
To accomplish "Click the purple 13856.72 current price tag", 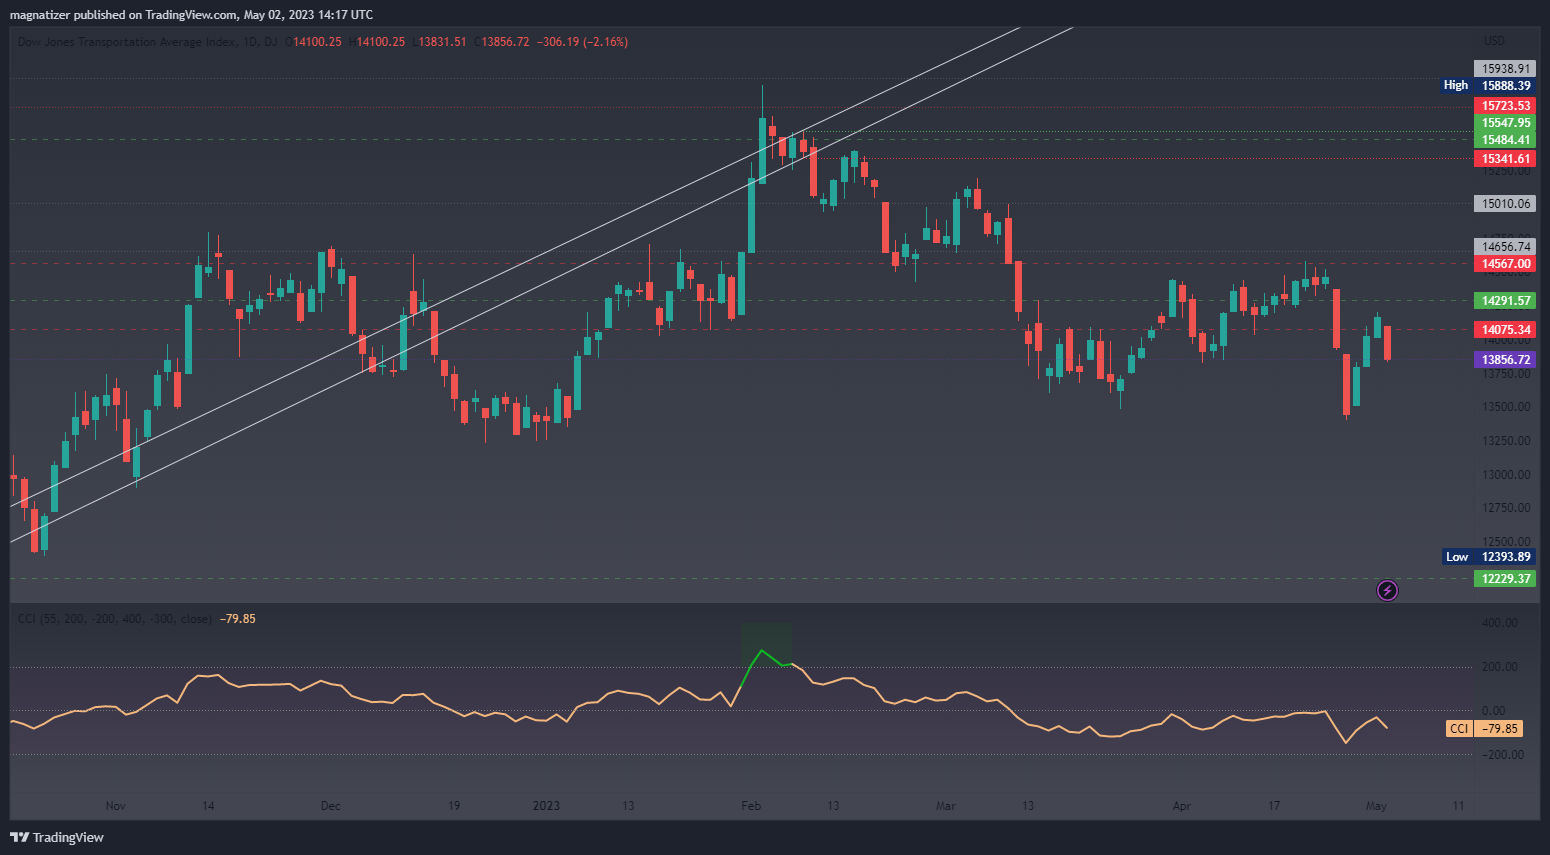I will (1505, 360).
